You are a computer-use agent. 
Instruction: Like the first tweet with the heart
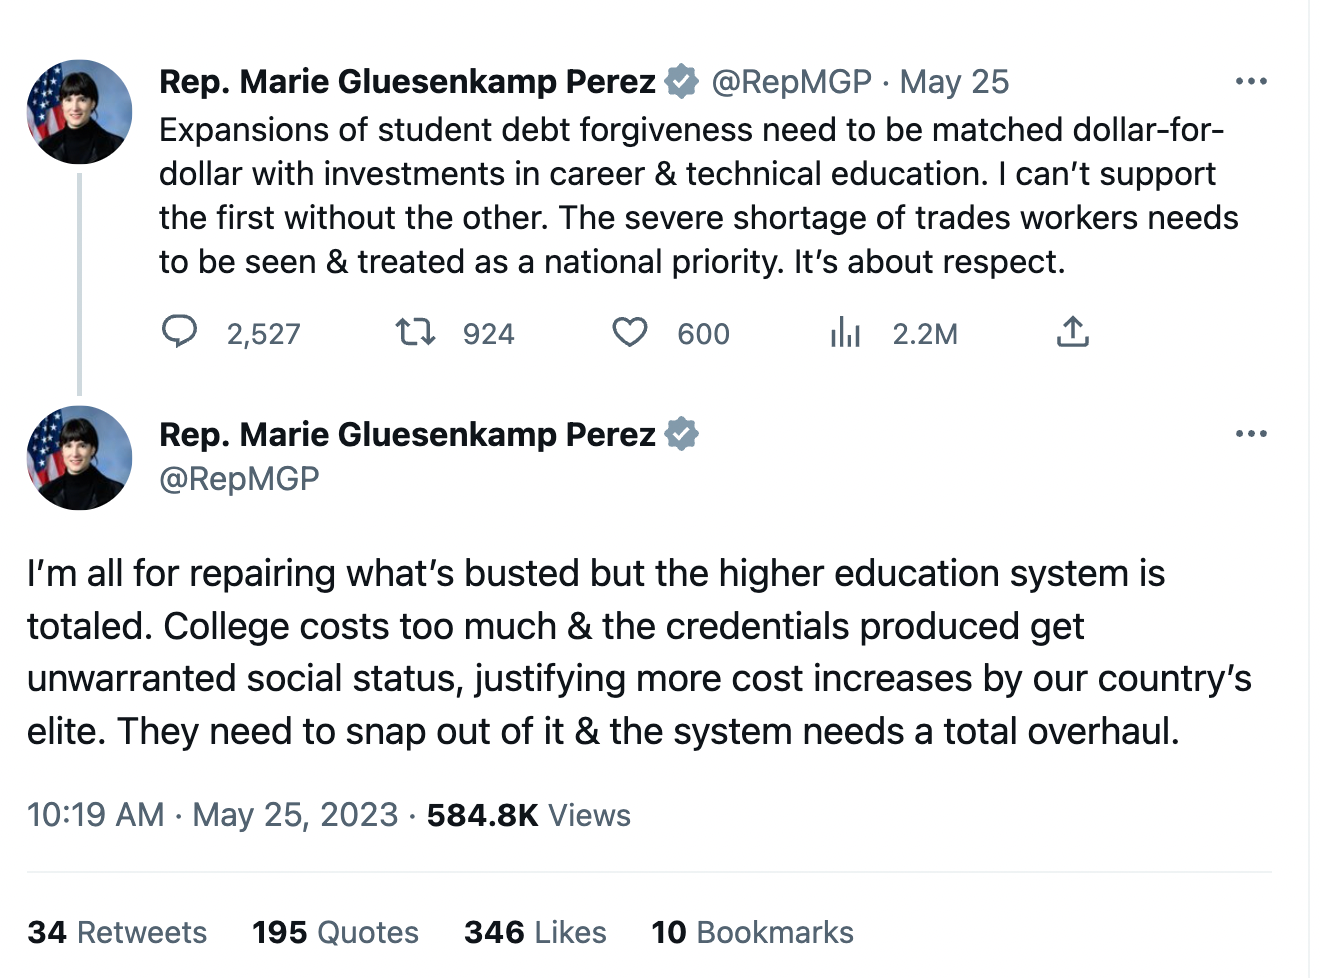[x=630, y=332]
